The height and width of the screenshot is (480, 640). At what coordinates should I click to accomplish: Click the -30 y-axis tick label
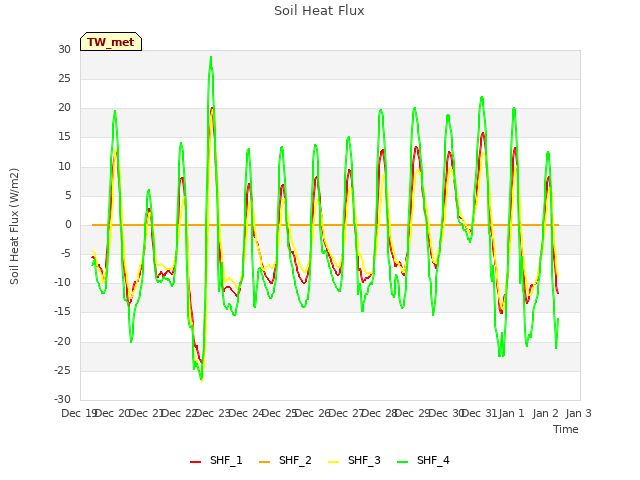click(x=62, y=399)
